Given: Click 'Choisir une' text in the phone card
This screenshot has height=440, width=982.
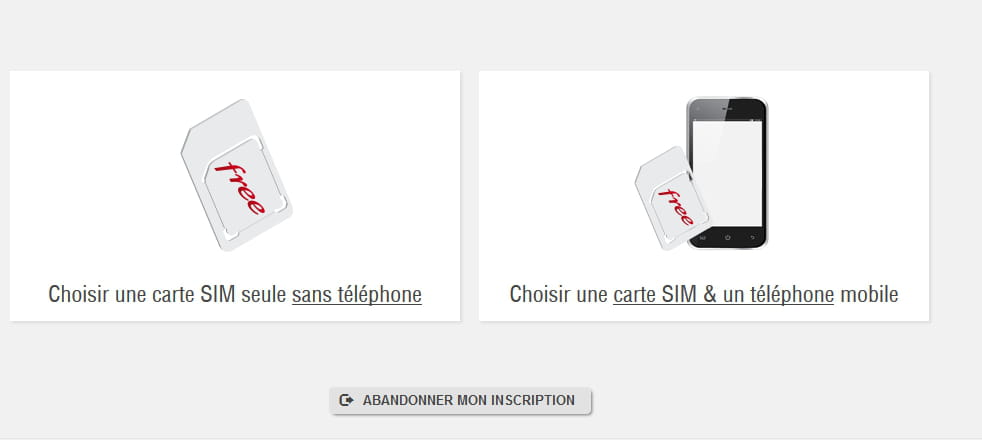Looking at the screenshot, I should (x=559, y=294).
